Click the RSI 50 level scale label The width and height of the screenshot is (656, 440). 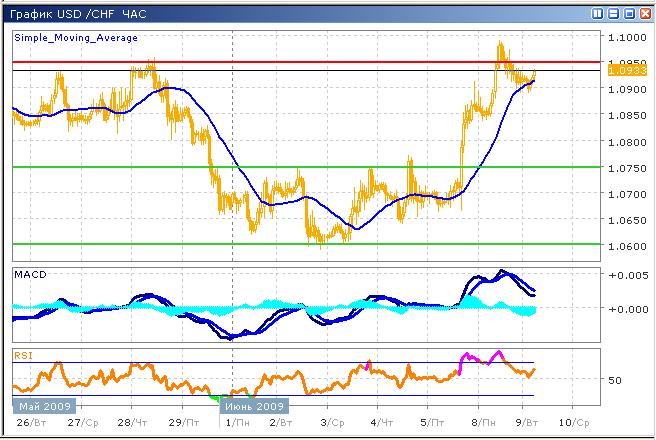(614, 380)
